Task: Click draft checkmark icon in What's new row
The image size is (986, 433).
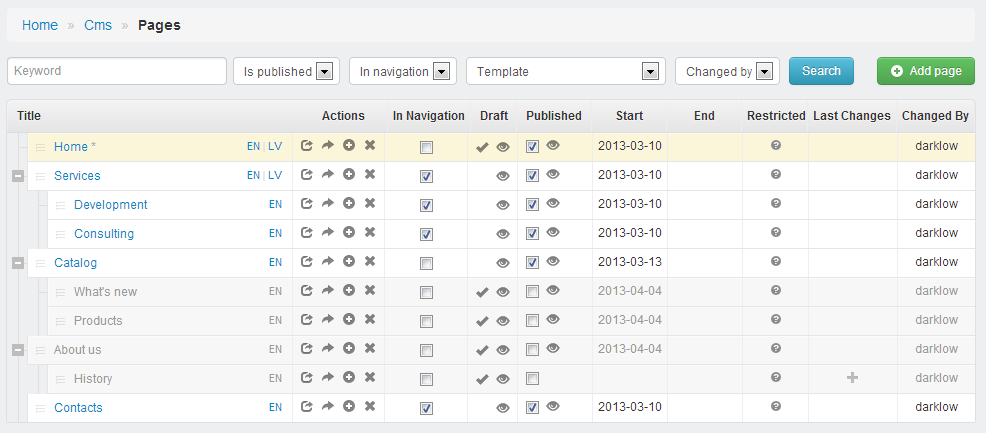Action: point(482,292)
